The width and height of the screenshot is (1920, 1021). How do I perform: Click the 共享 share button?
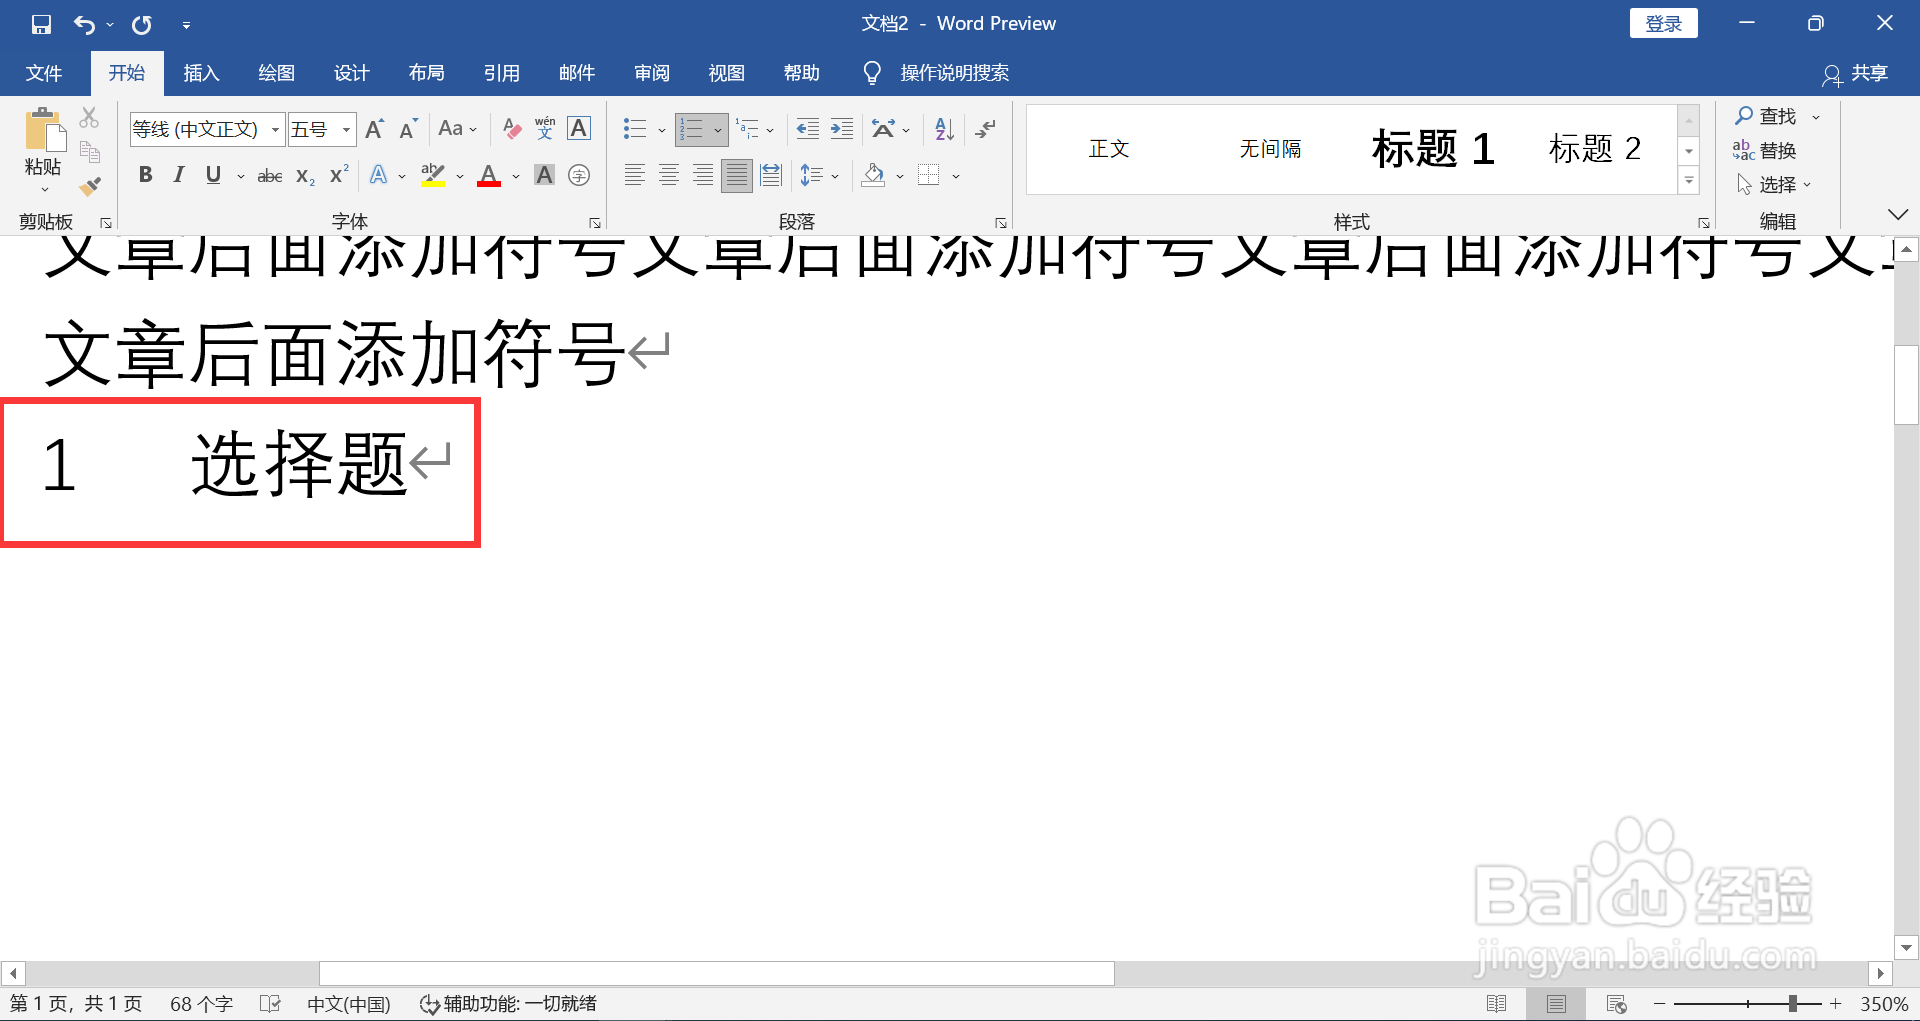1856,73
